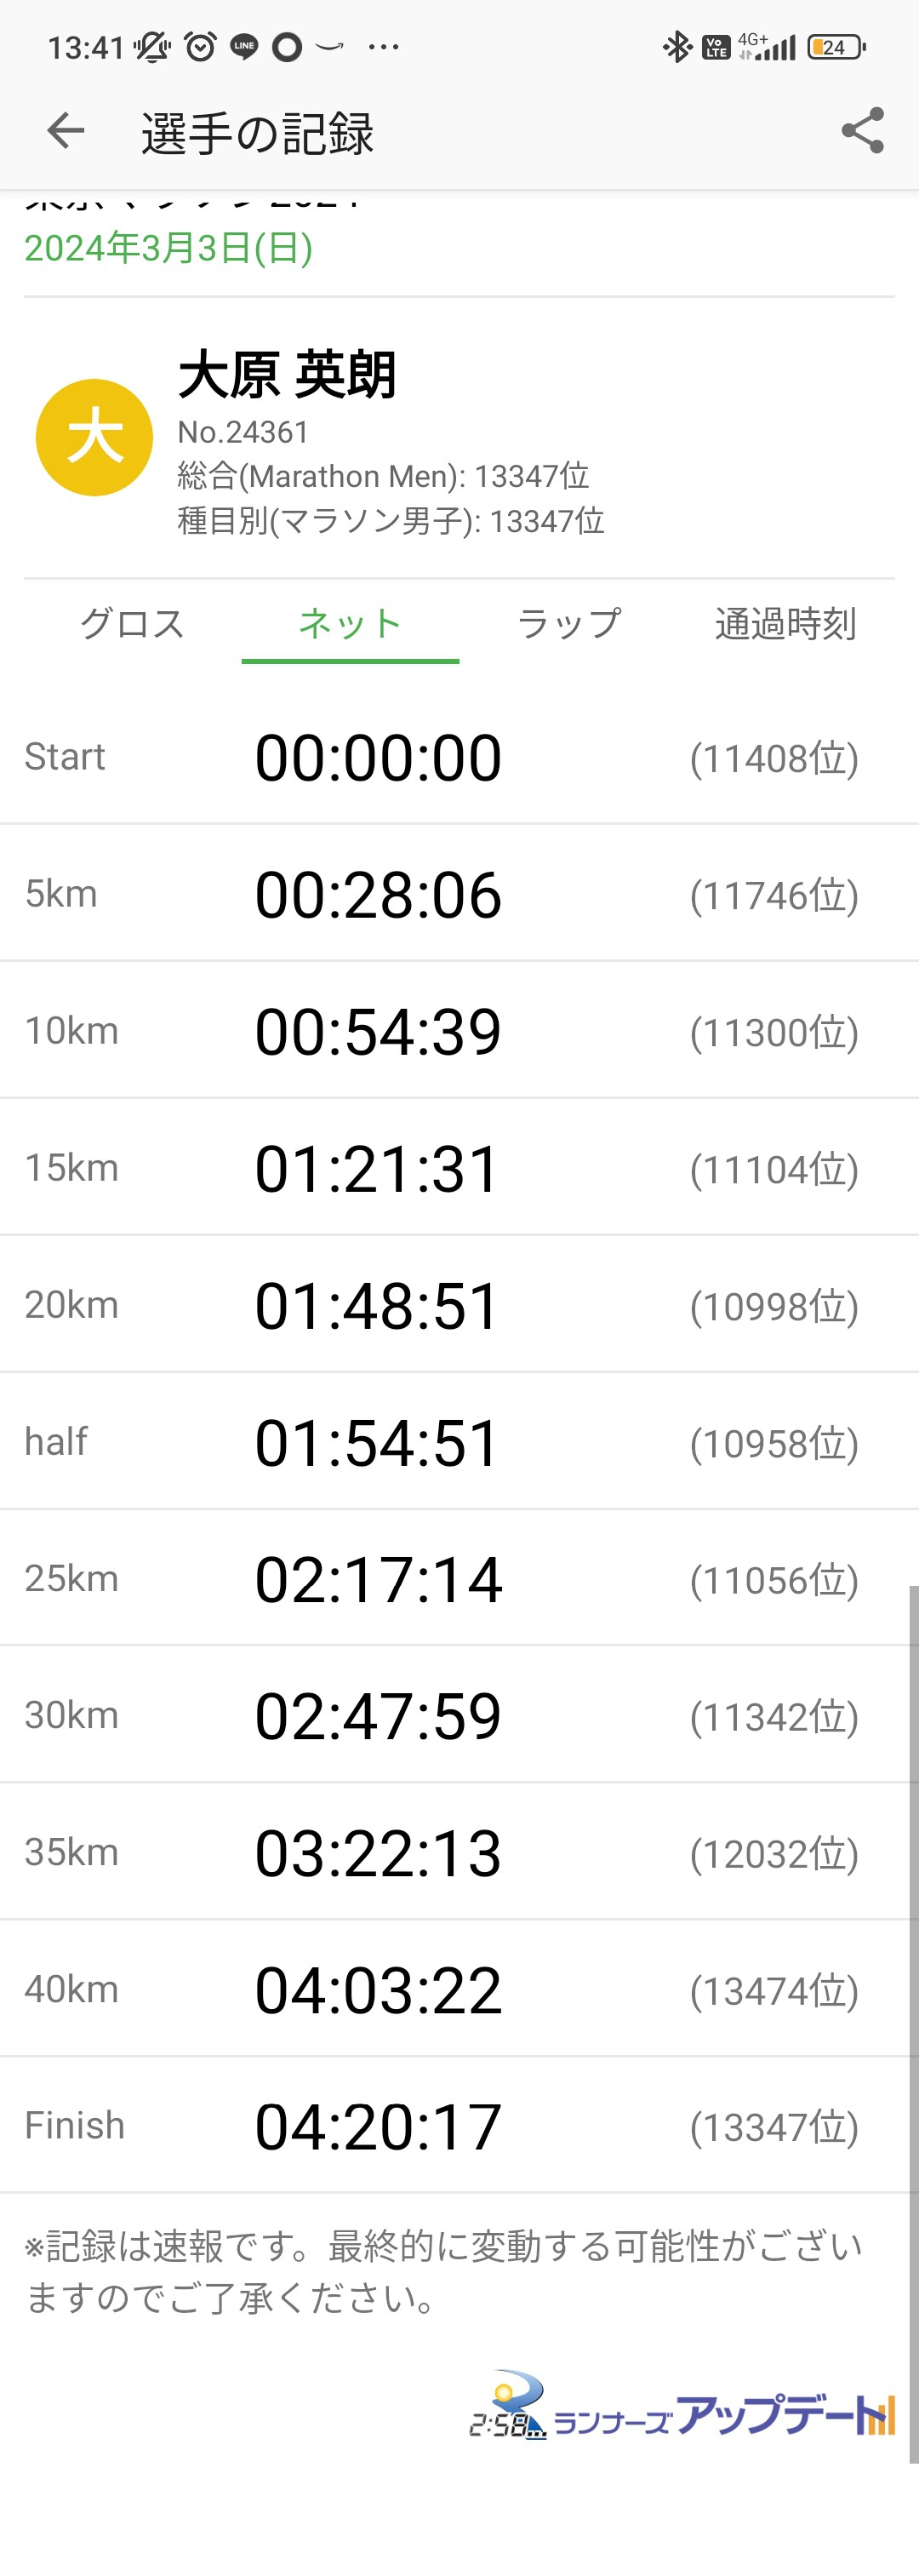The width and height of the screenshot is (919, 2576).
Task: Tap the half split row time
Action: tap(378, 1443)
